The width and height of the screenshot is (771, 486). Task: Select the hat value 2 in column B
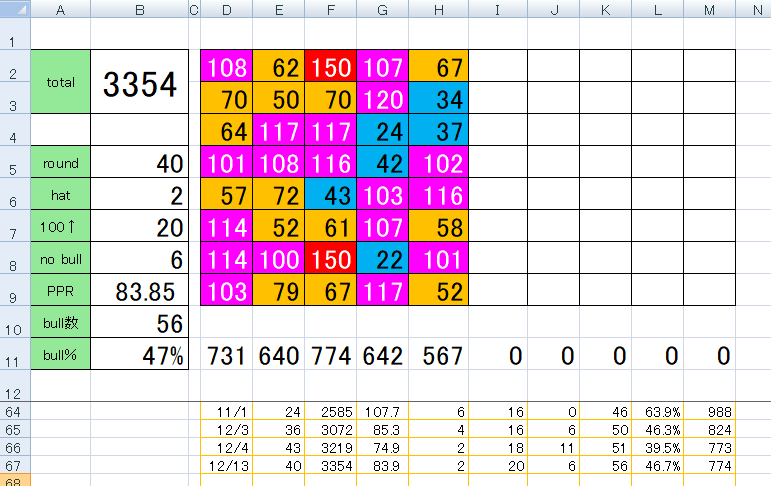coord(140,194)
